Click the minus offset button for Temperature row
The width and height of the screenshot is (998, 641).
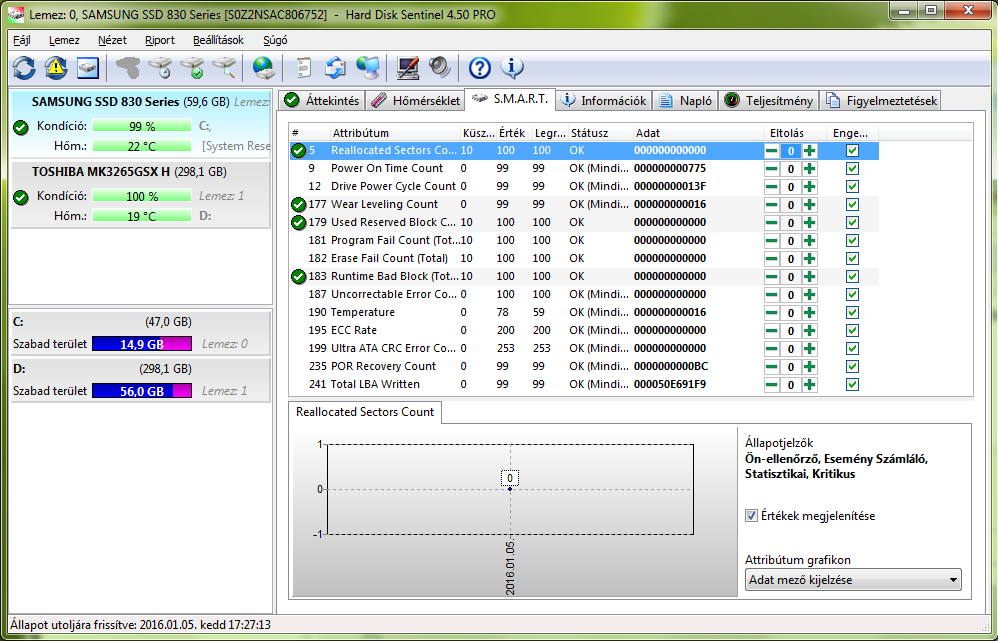[x=771, y=313]
